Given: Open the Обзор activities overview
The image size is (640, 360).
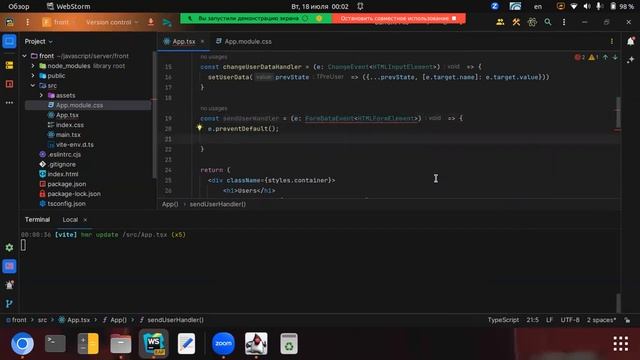Looking at the screenshot, I should click(19, 7).
